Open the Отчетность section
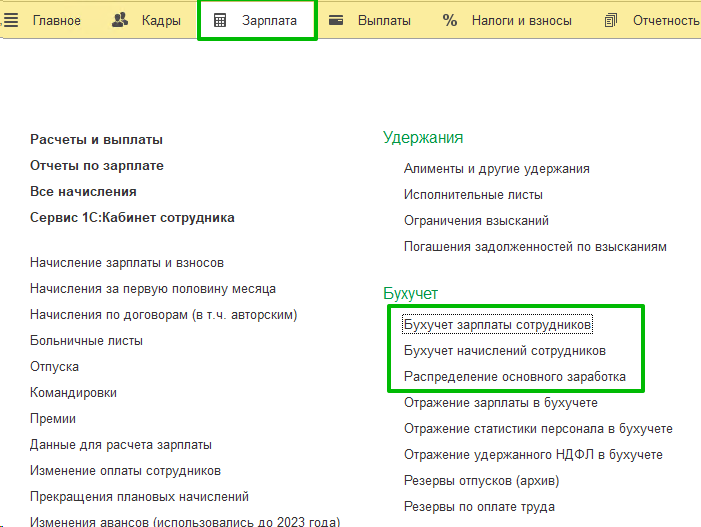 click(667, 21)
